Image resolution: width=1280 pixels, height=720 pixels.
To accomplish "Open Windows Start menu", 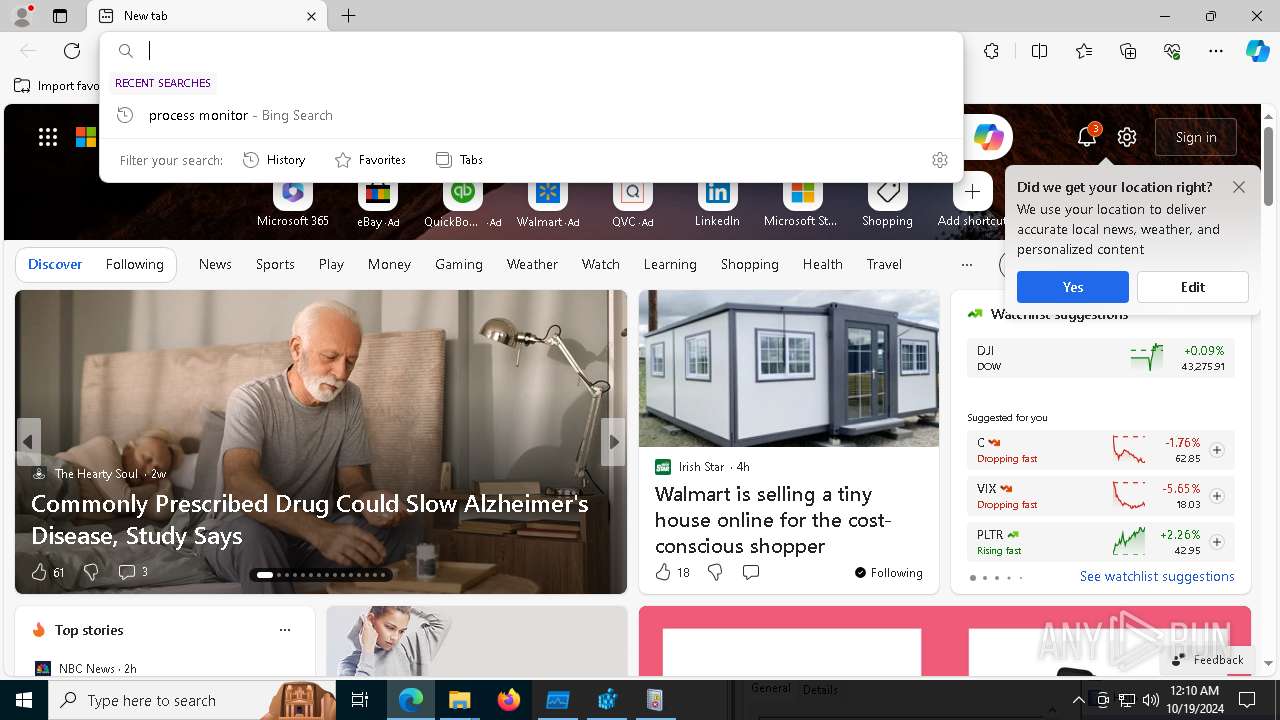I will click(24, 700).
